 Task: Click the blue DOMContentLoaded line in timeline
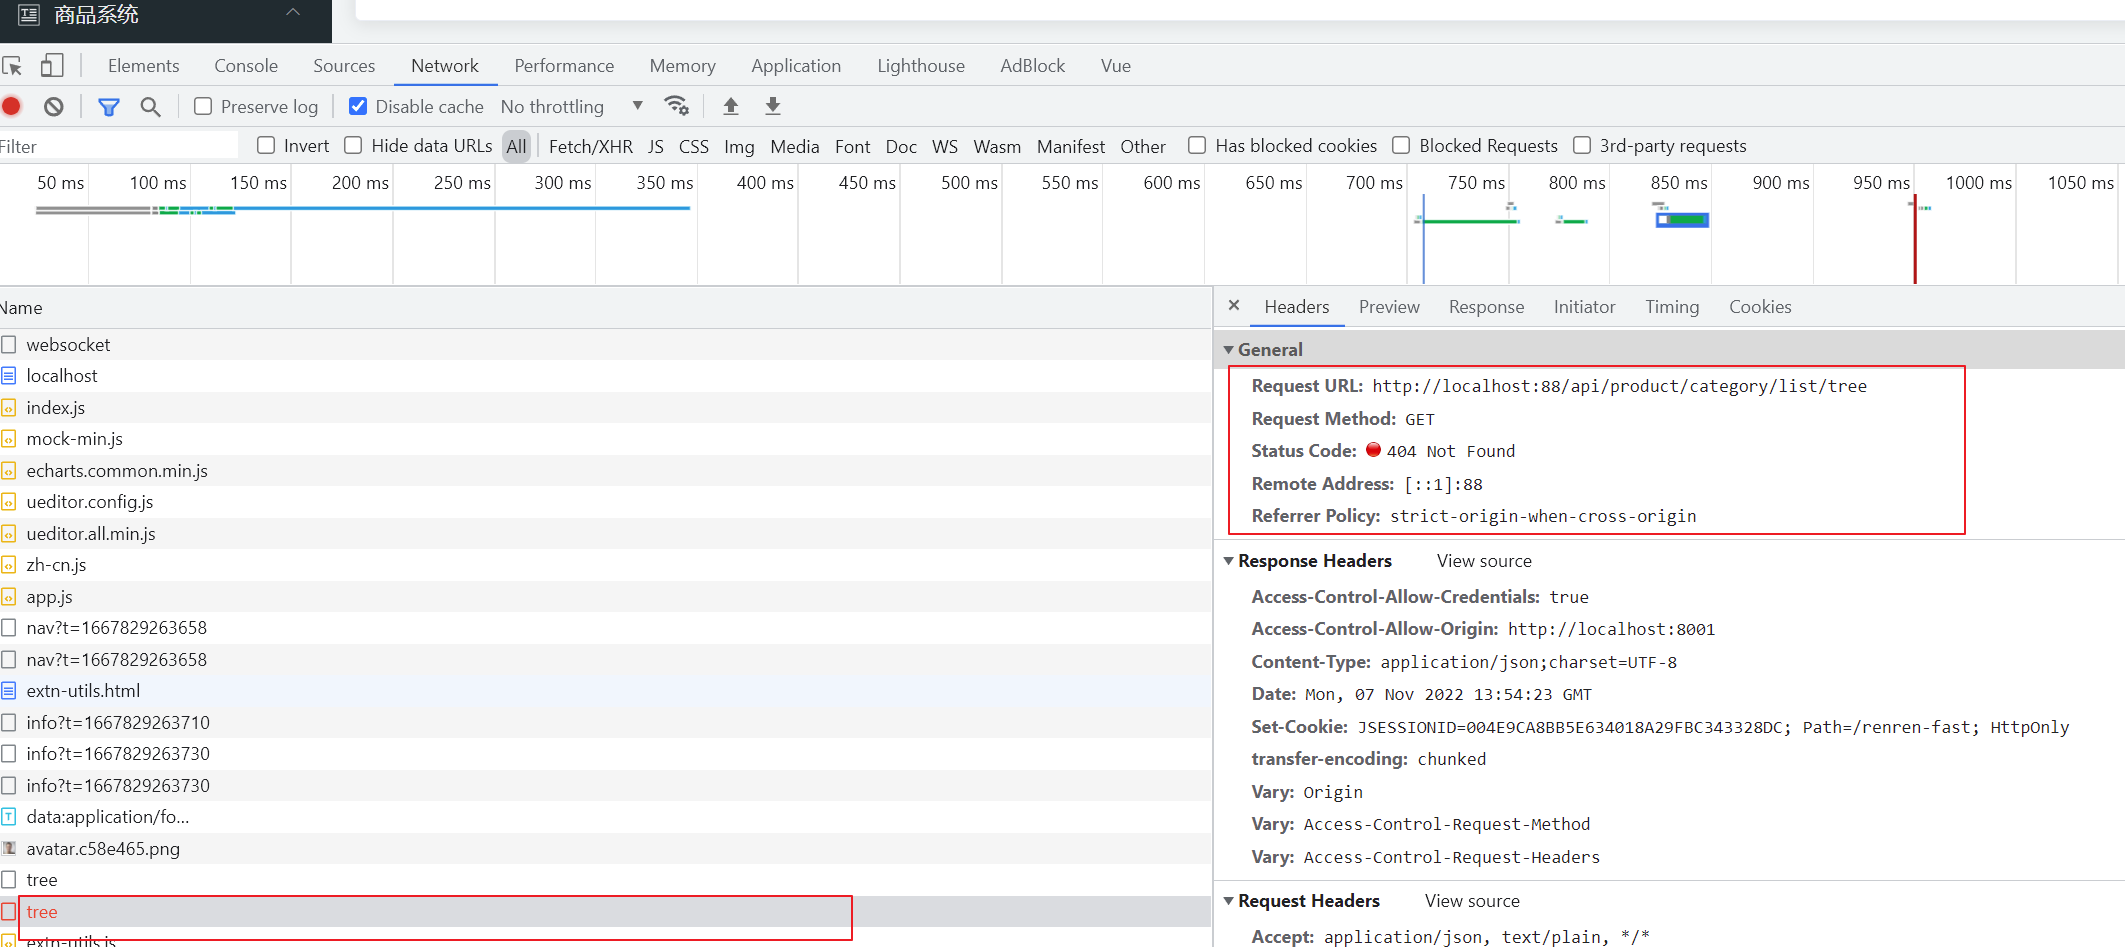point(1423,240)
